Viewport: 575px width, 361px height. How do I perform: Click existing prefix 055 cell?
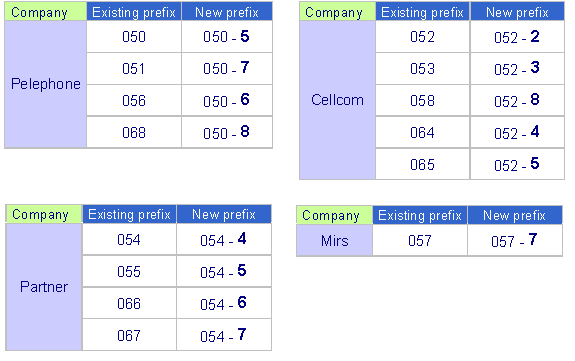pos(129,271)
